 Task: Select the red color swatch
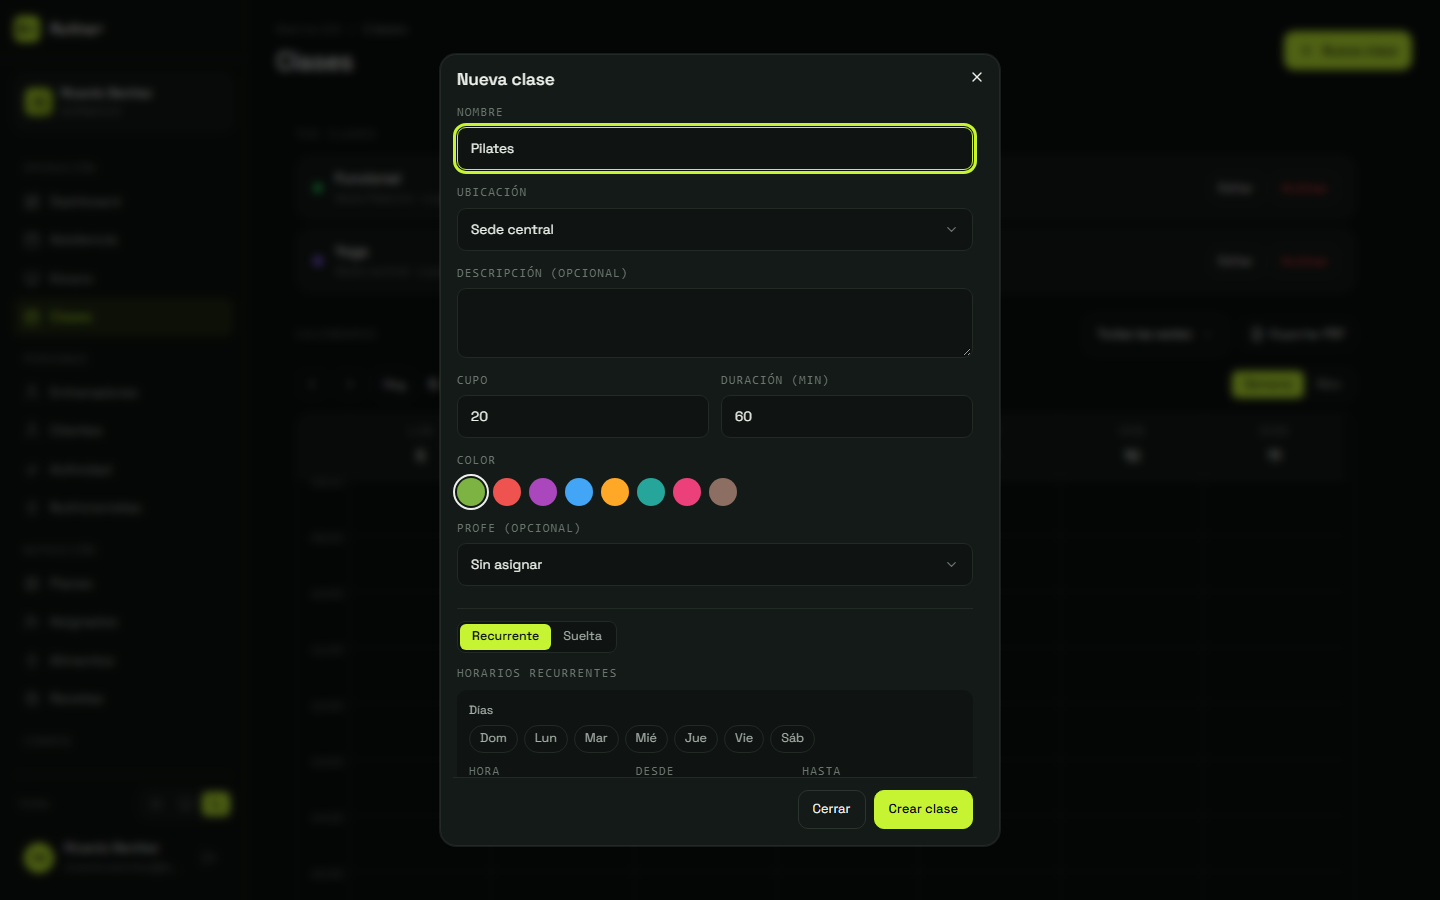pos(507,492)
